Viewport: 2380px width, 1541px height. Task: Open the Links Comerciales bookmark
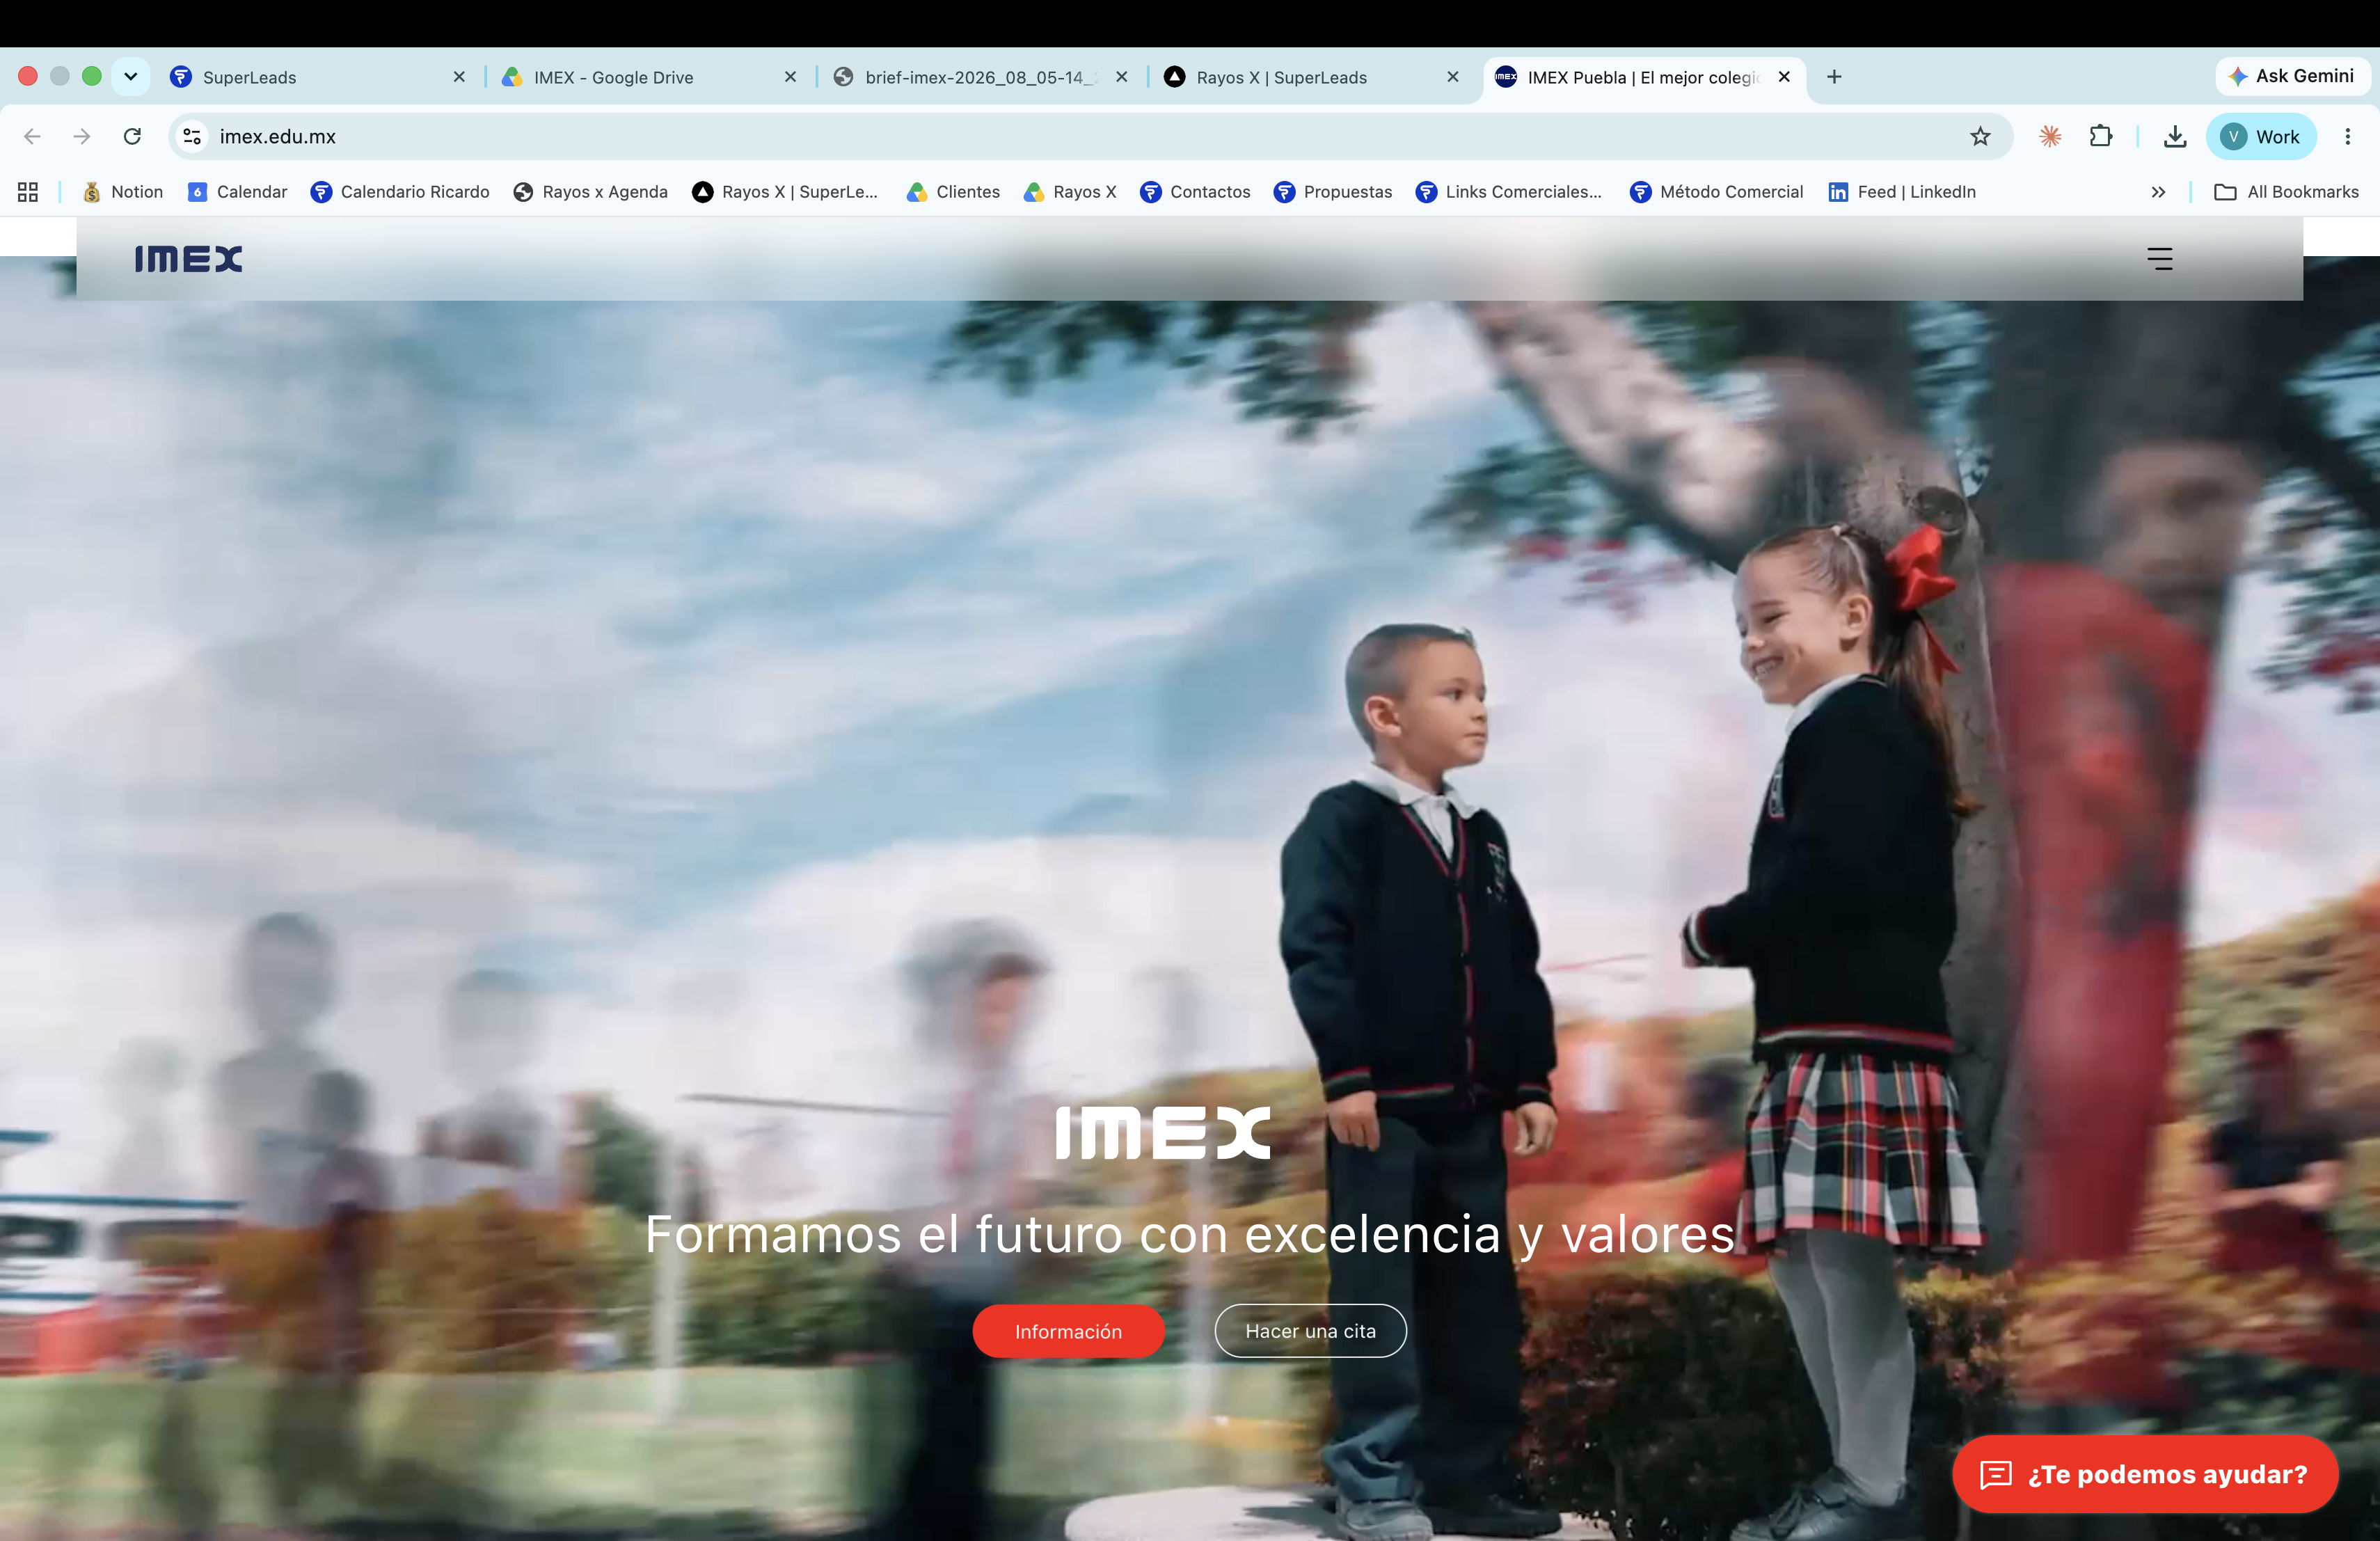coord(1508,192)
